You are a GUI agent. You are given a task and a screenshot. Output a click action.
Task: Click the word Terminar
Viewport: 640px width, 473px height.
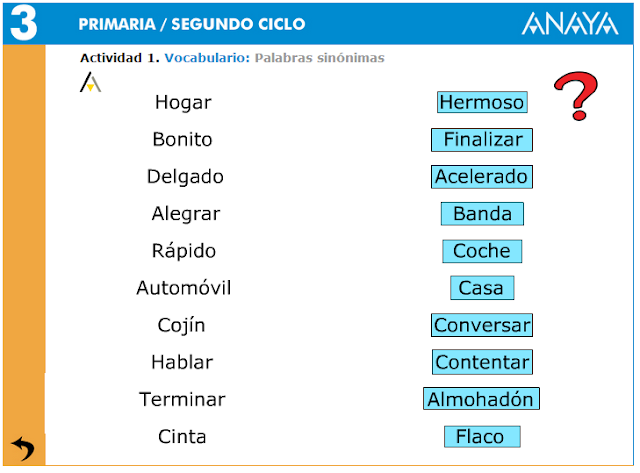182,400
